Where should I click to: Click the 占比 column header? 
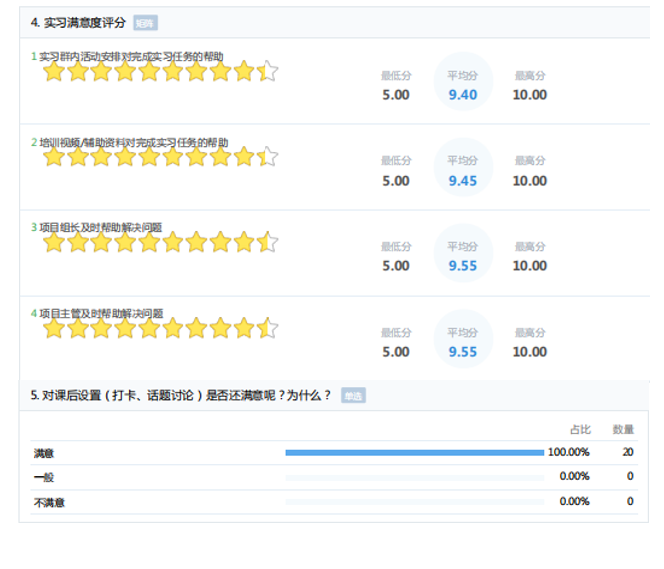pos(580,429)
